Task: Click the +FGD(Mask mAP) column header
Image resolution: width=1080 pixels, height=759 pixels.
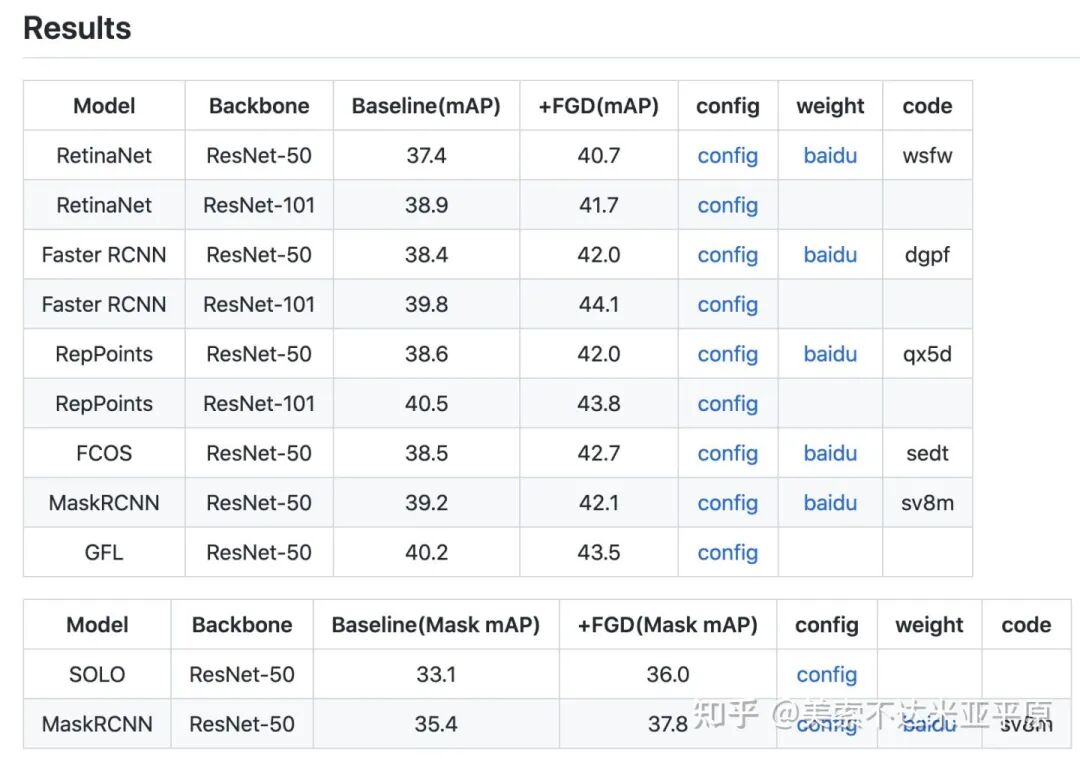Action: tap(667, 625)
